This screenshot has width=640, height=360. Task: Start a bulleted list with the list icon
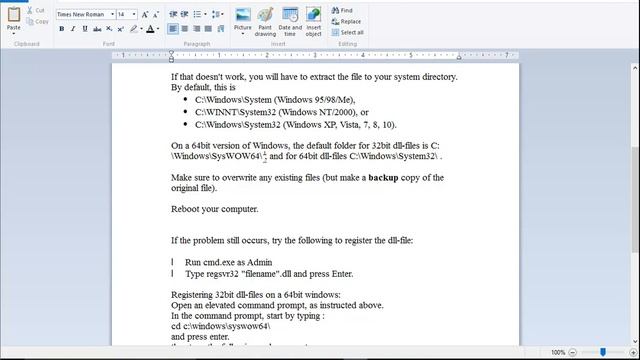click(x=197, y=14)
